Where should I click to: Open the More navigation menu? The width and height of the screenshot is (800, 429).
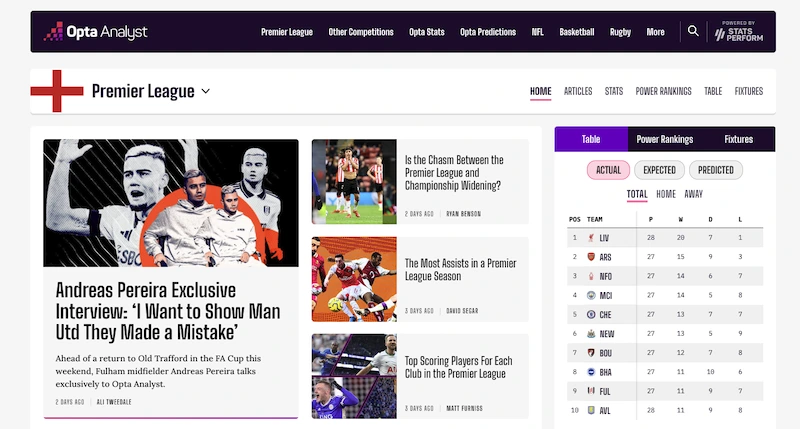655,32
